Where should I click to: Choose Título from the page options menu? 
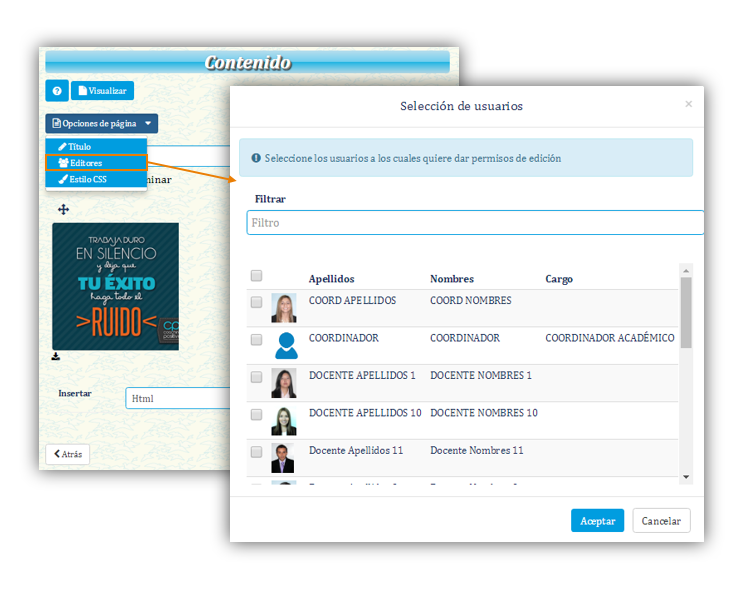pyautogui.click(x=96, y=147)
